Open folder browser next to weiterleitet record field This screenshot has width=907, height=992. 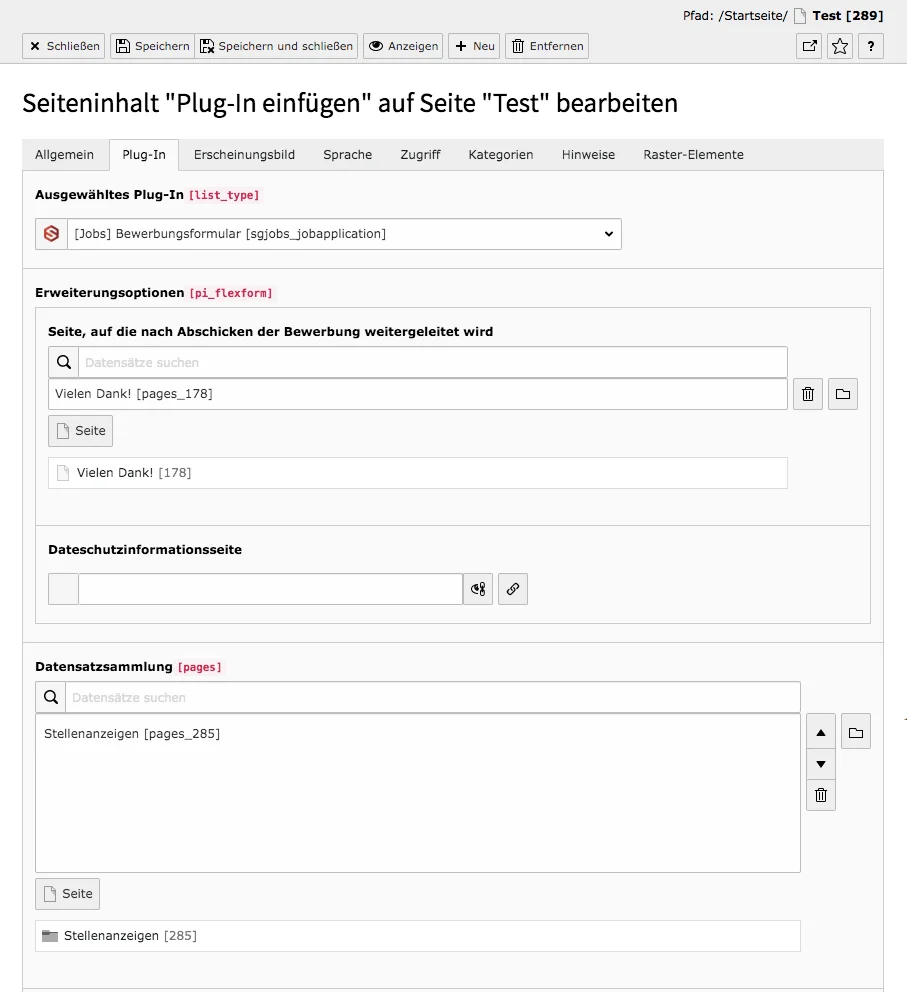click(842, 393)
